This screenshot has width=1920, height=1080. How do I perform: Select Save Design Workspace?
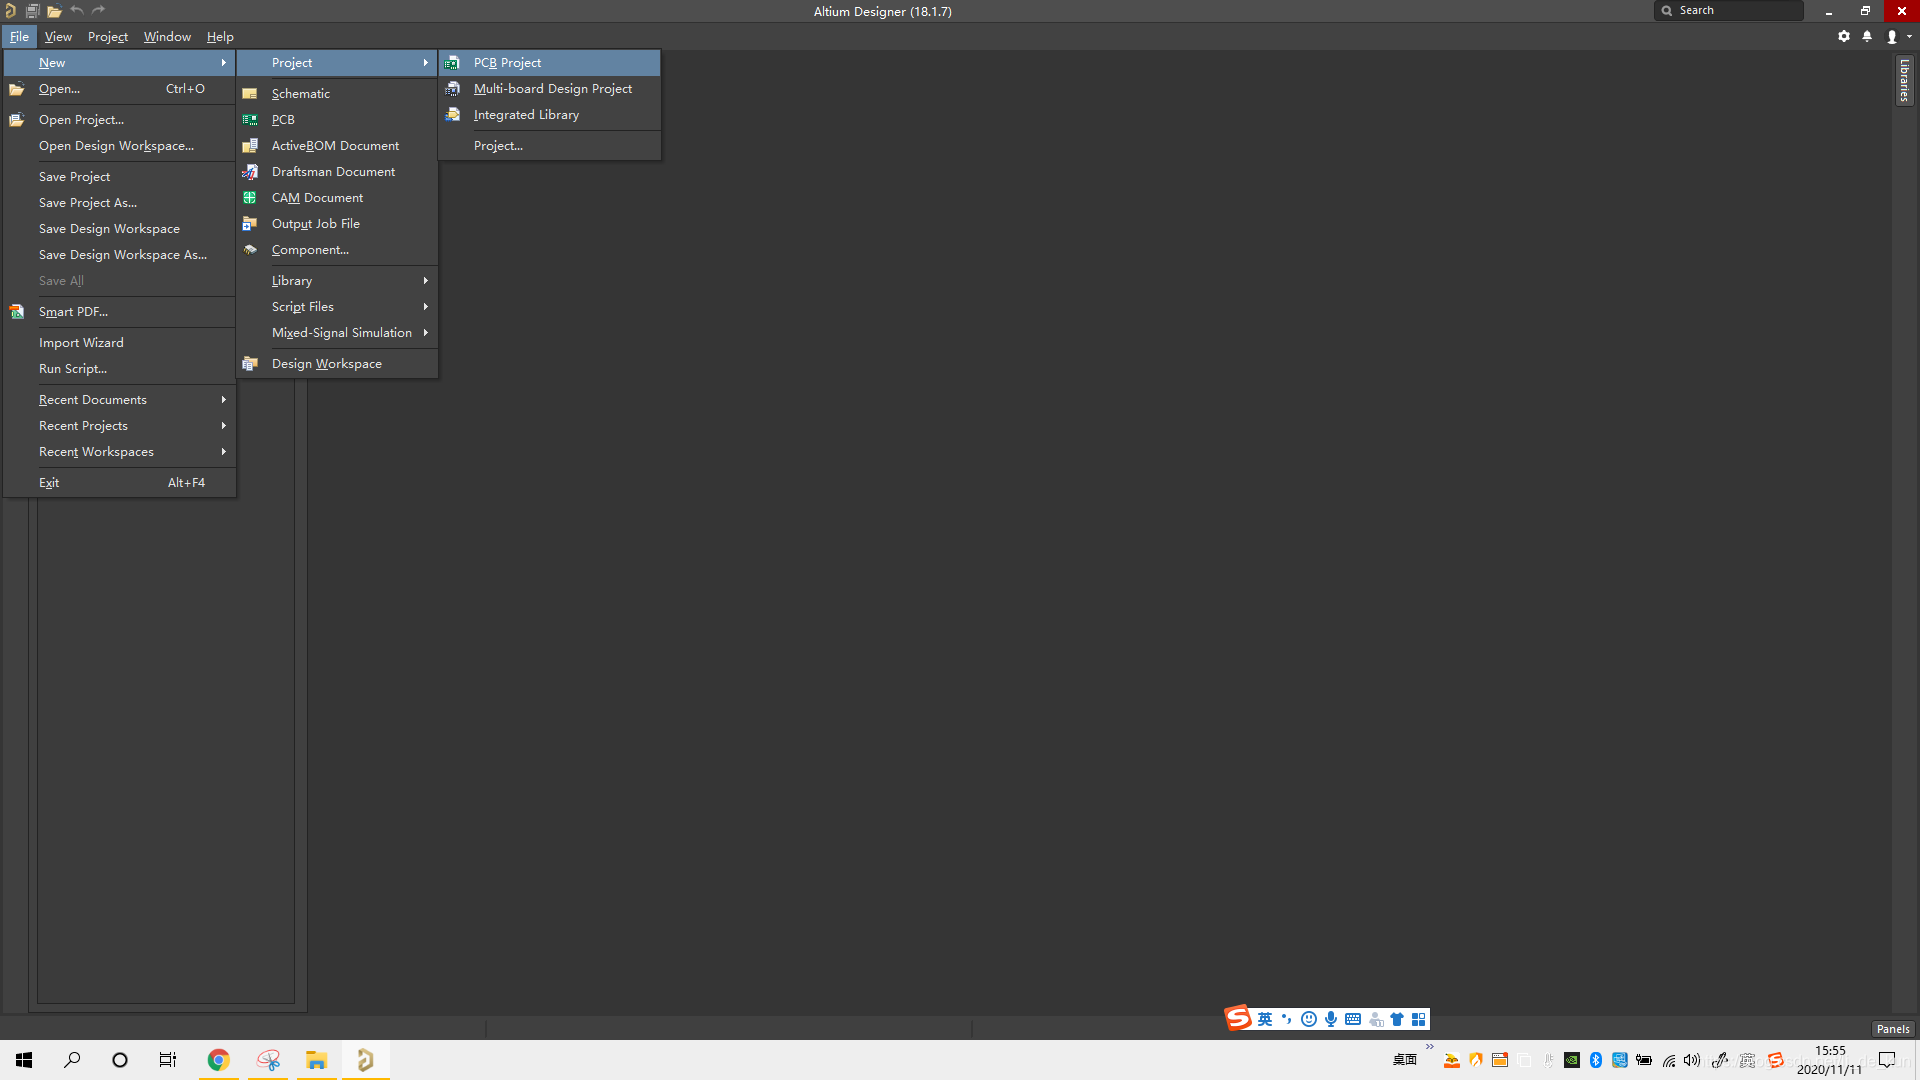[x=120, y=229]
